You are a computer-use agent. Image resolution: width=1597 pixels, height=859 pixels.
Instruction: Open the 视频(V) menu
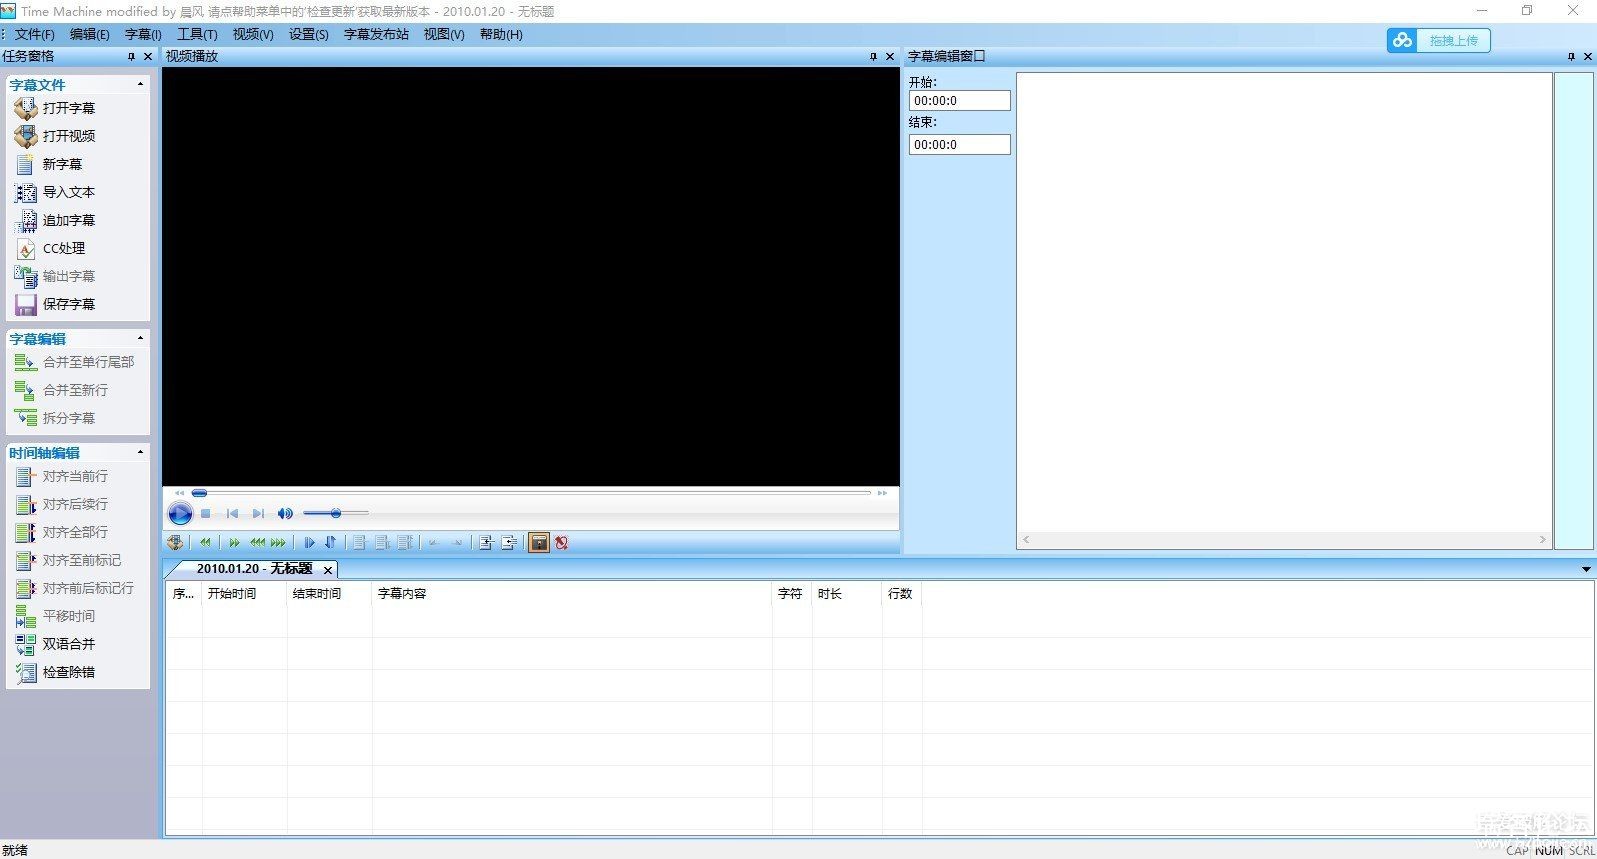click(253, 34)
